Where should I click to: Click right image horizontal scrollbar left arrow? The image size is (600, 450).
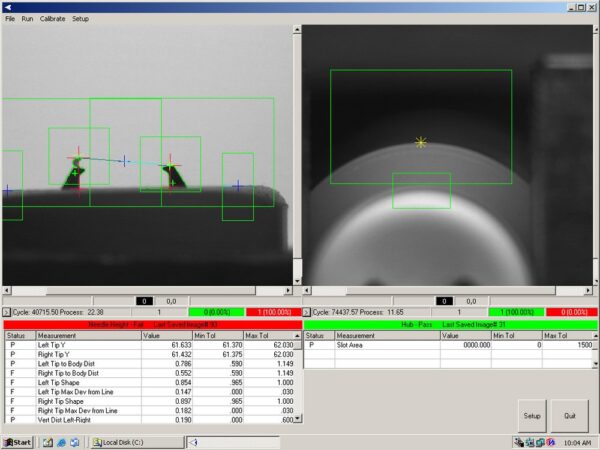pyautogui.click(x=307, y=290)
